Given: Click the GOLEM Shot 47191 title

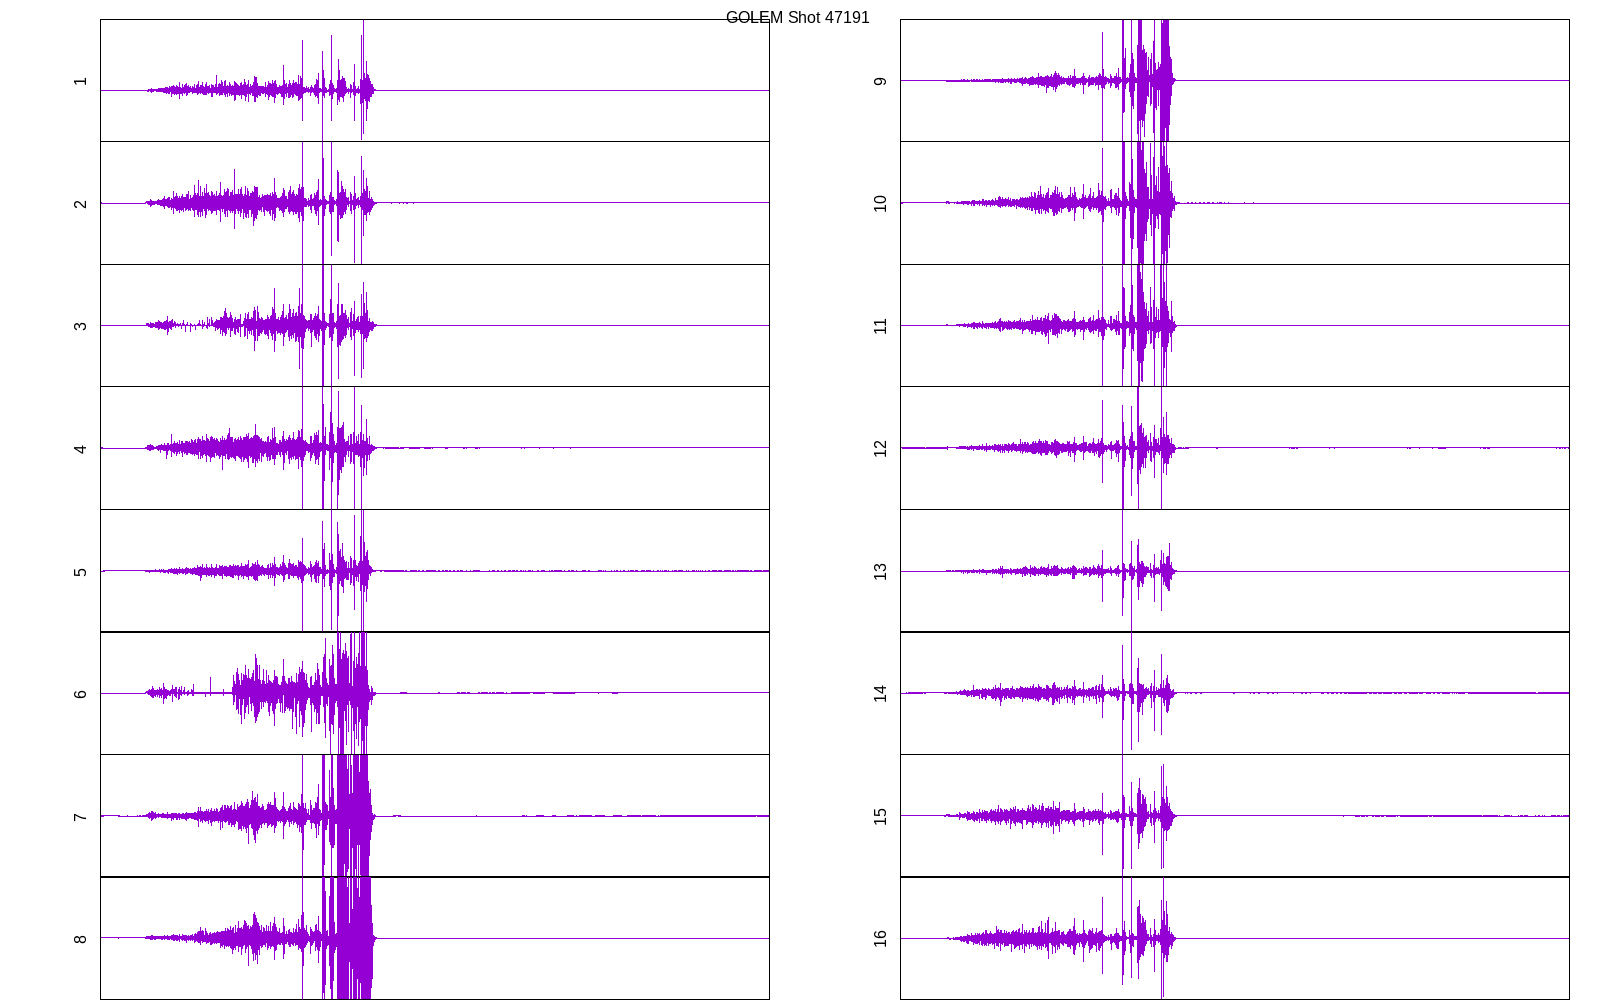Looking at the screenshot, I should [797, 18].
